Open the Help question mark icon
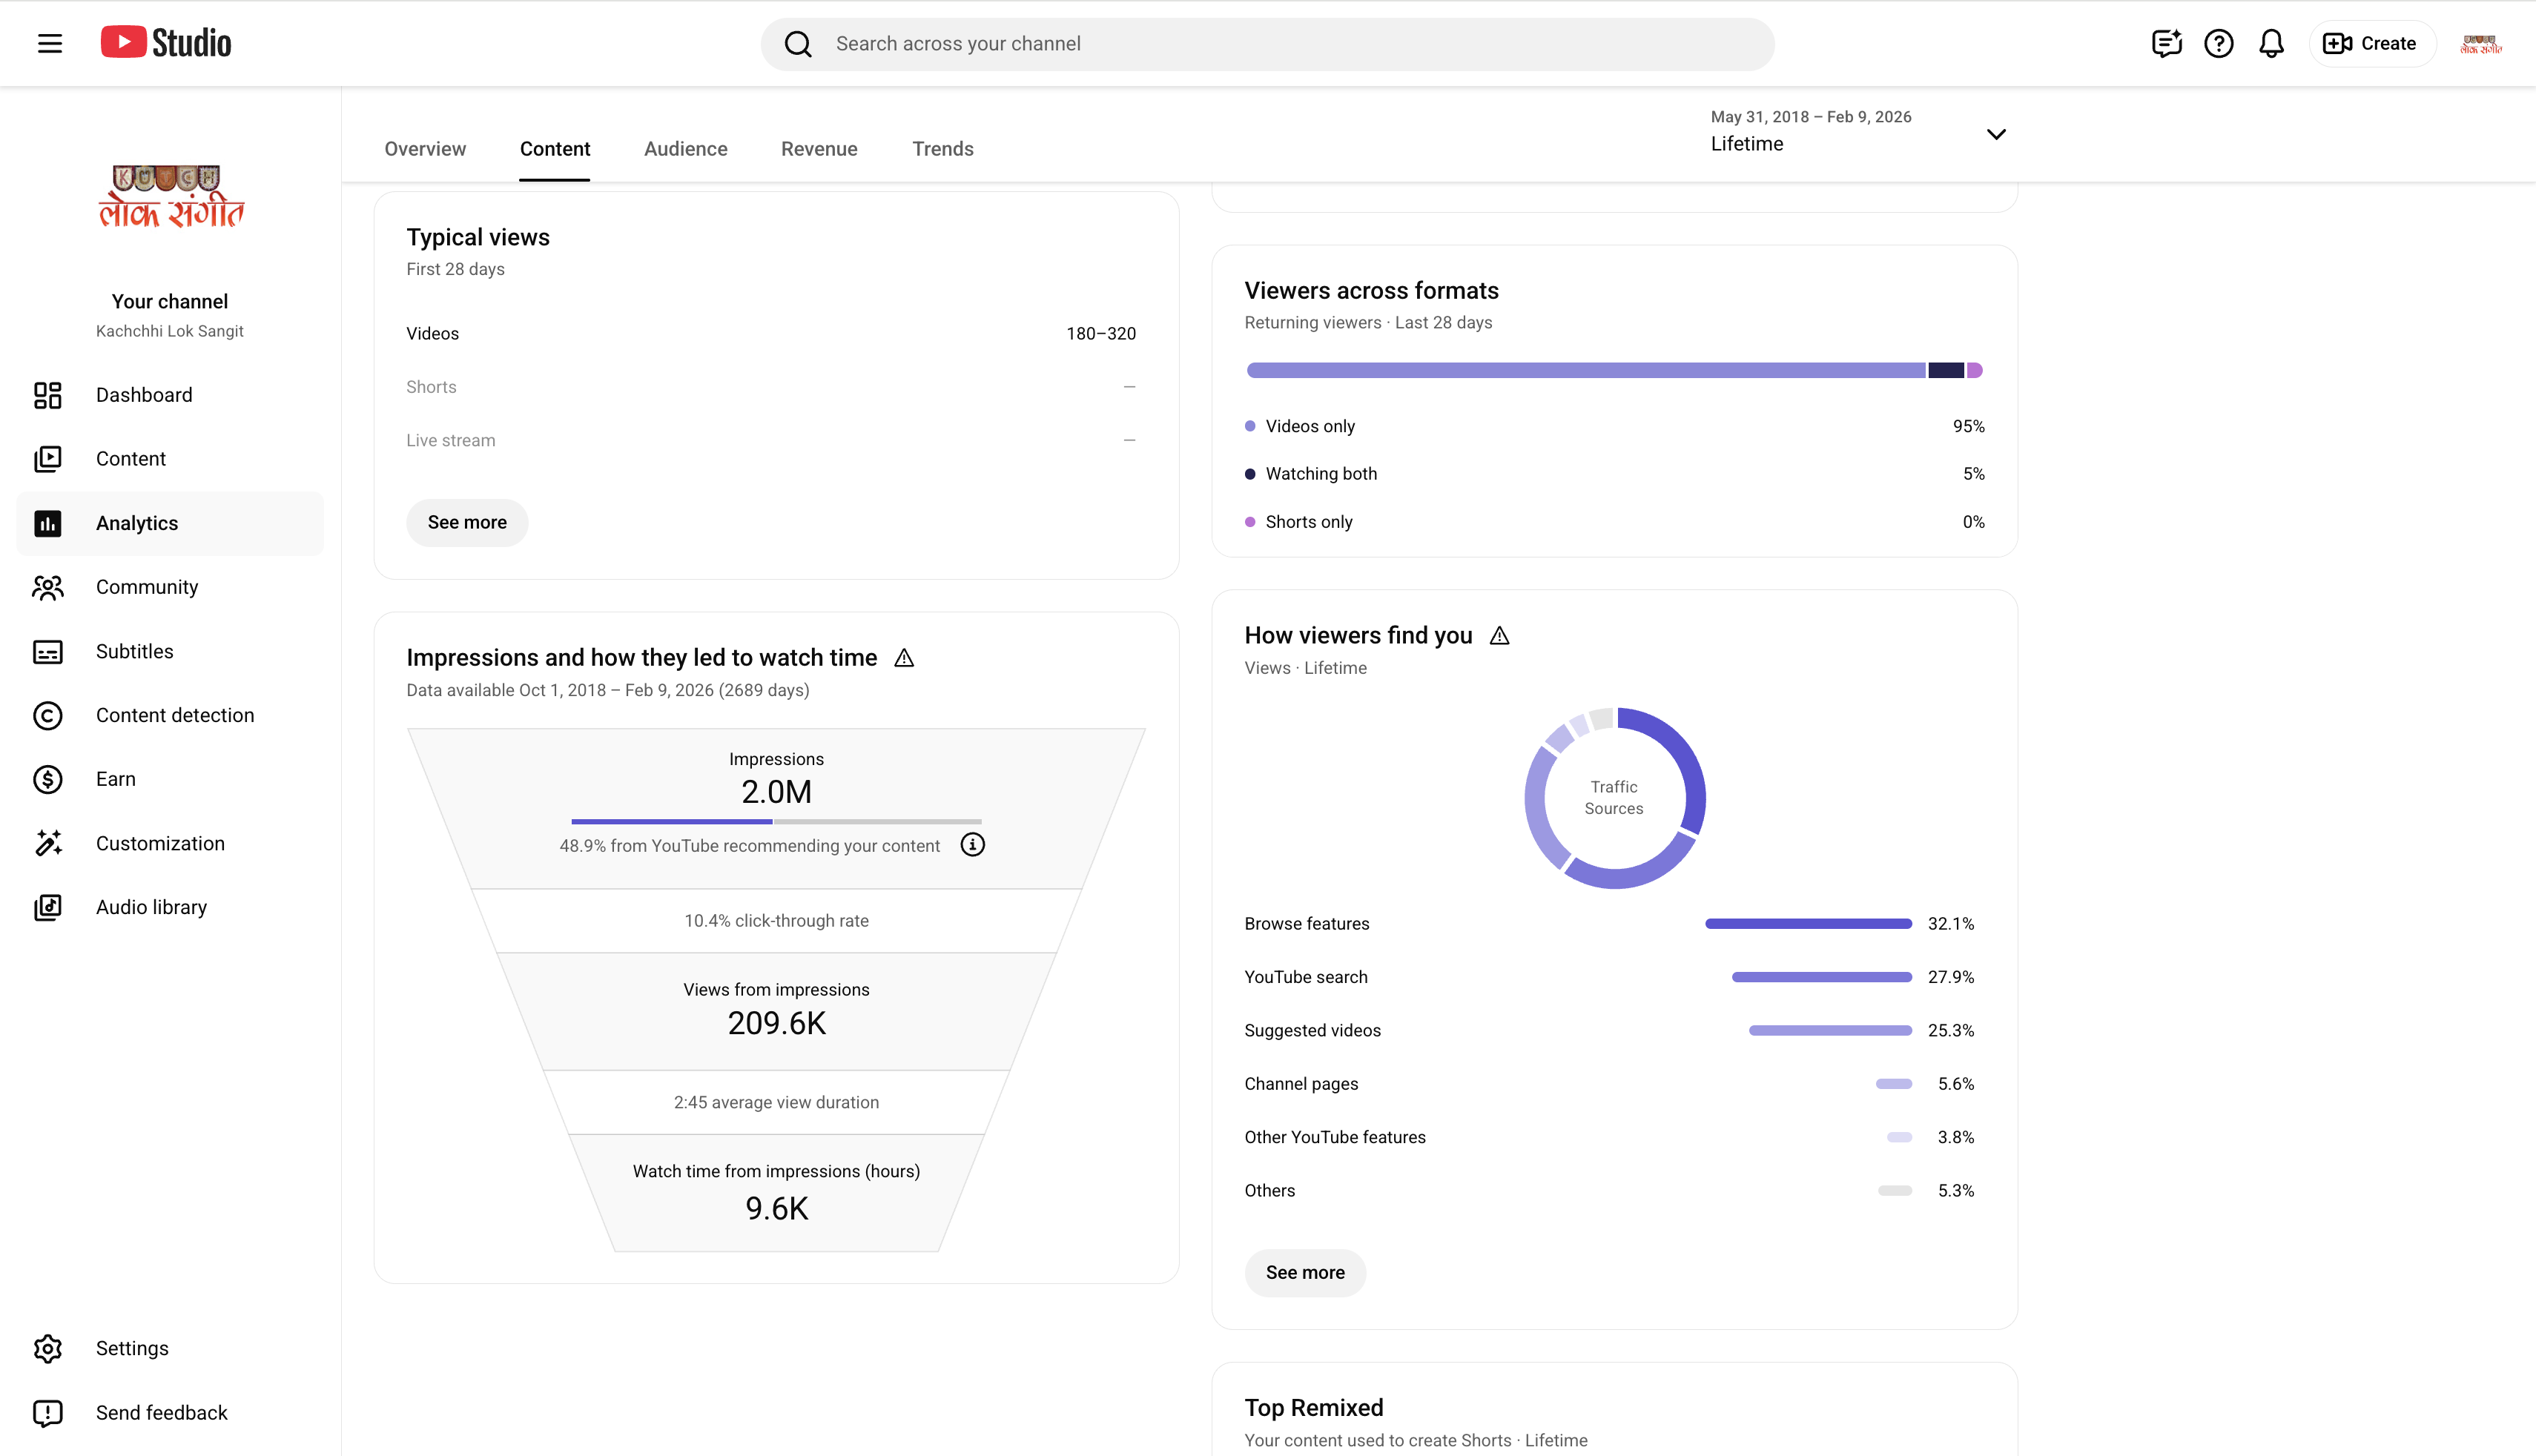2536x1456 pixels. (x=2218, y=44)
